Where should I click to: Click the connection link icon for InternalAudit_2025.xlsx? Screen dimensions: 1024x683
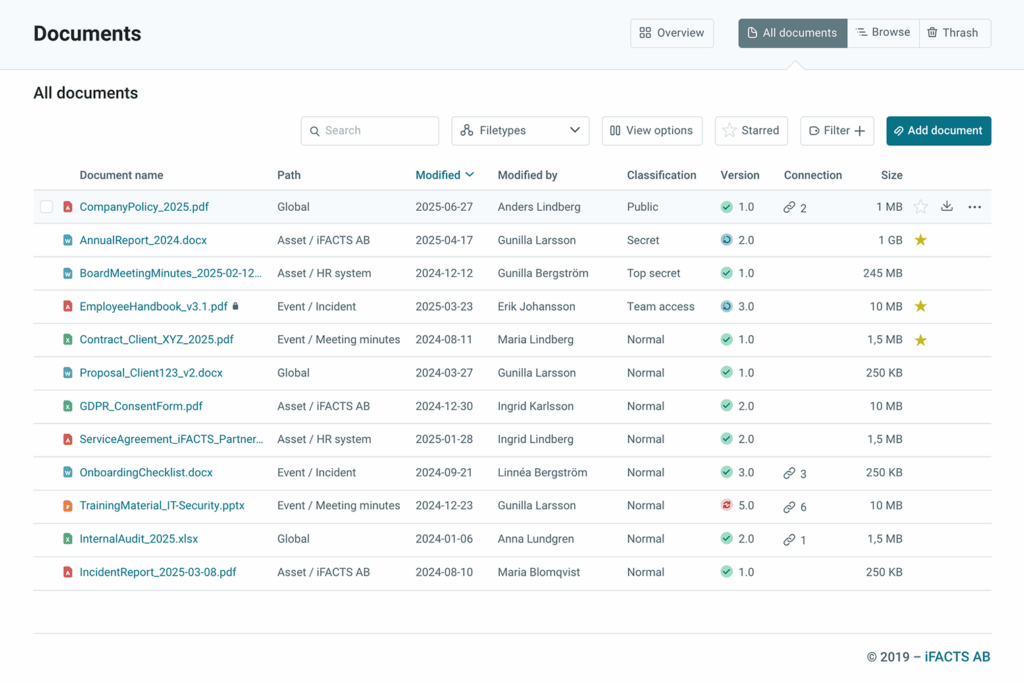(x=789, y=539)
